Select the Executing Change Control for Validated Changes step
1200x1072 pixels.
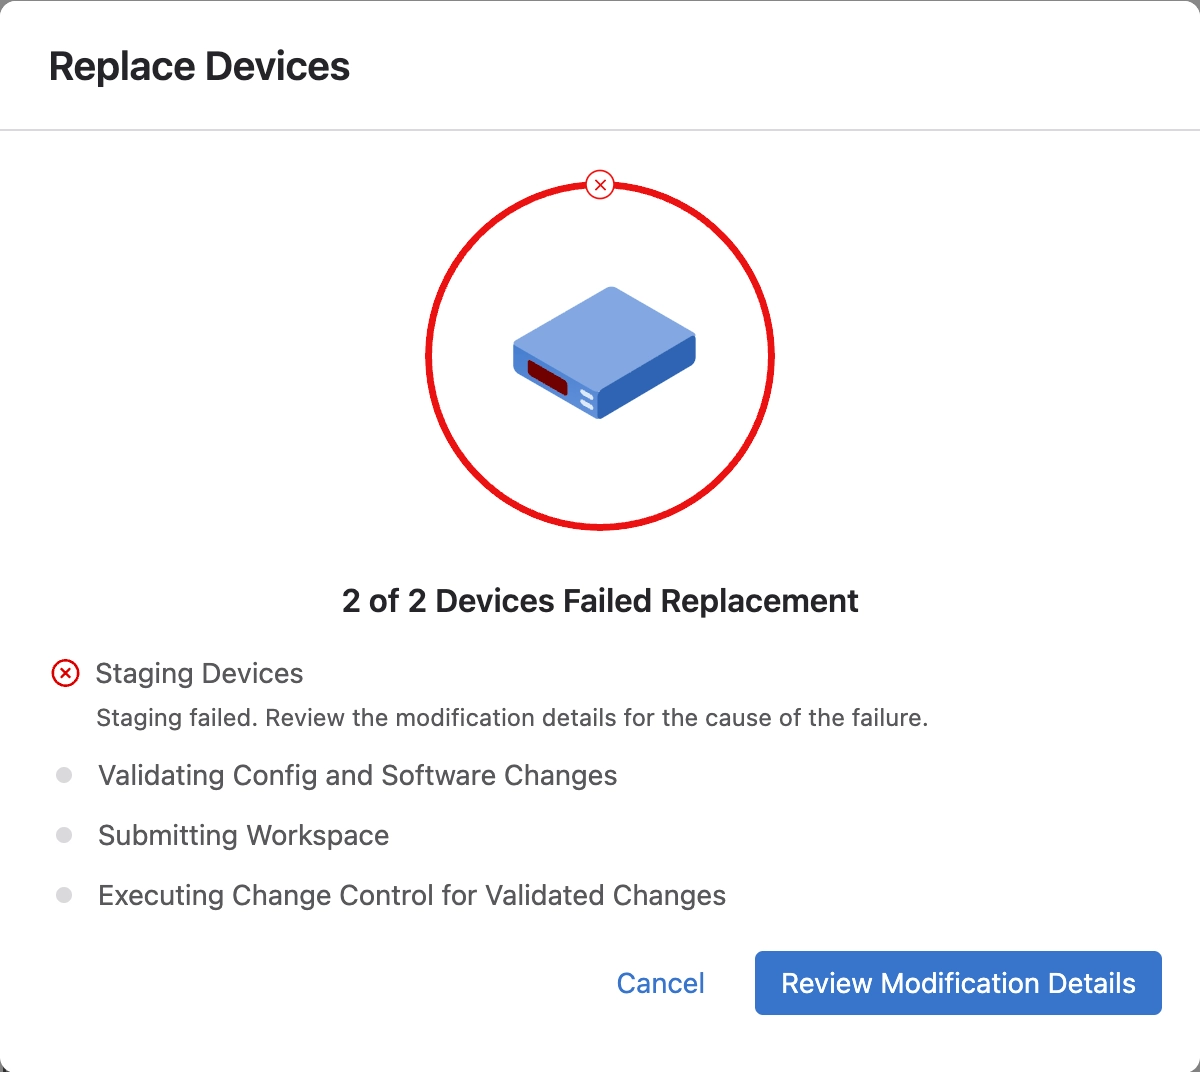(x=412, y=896)
